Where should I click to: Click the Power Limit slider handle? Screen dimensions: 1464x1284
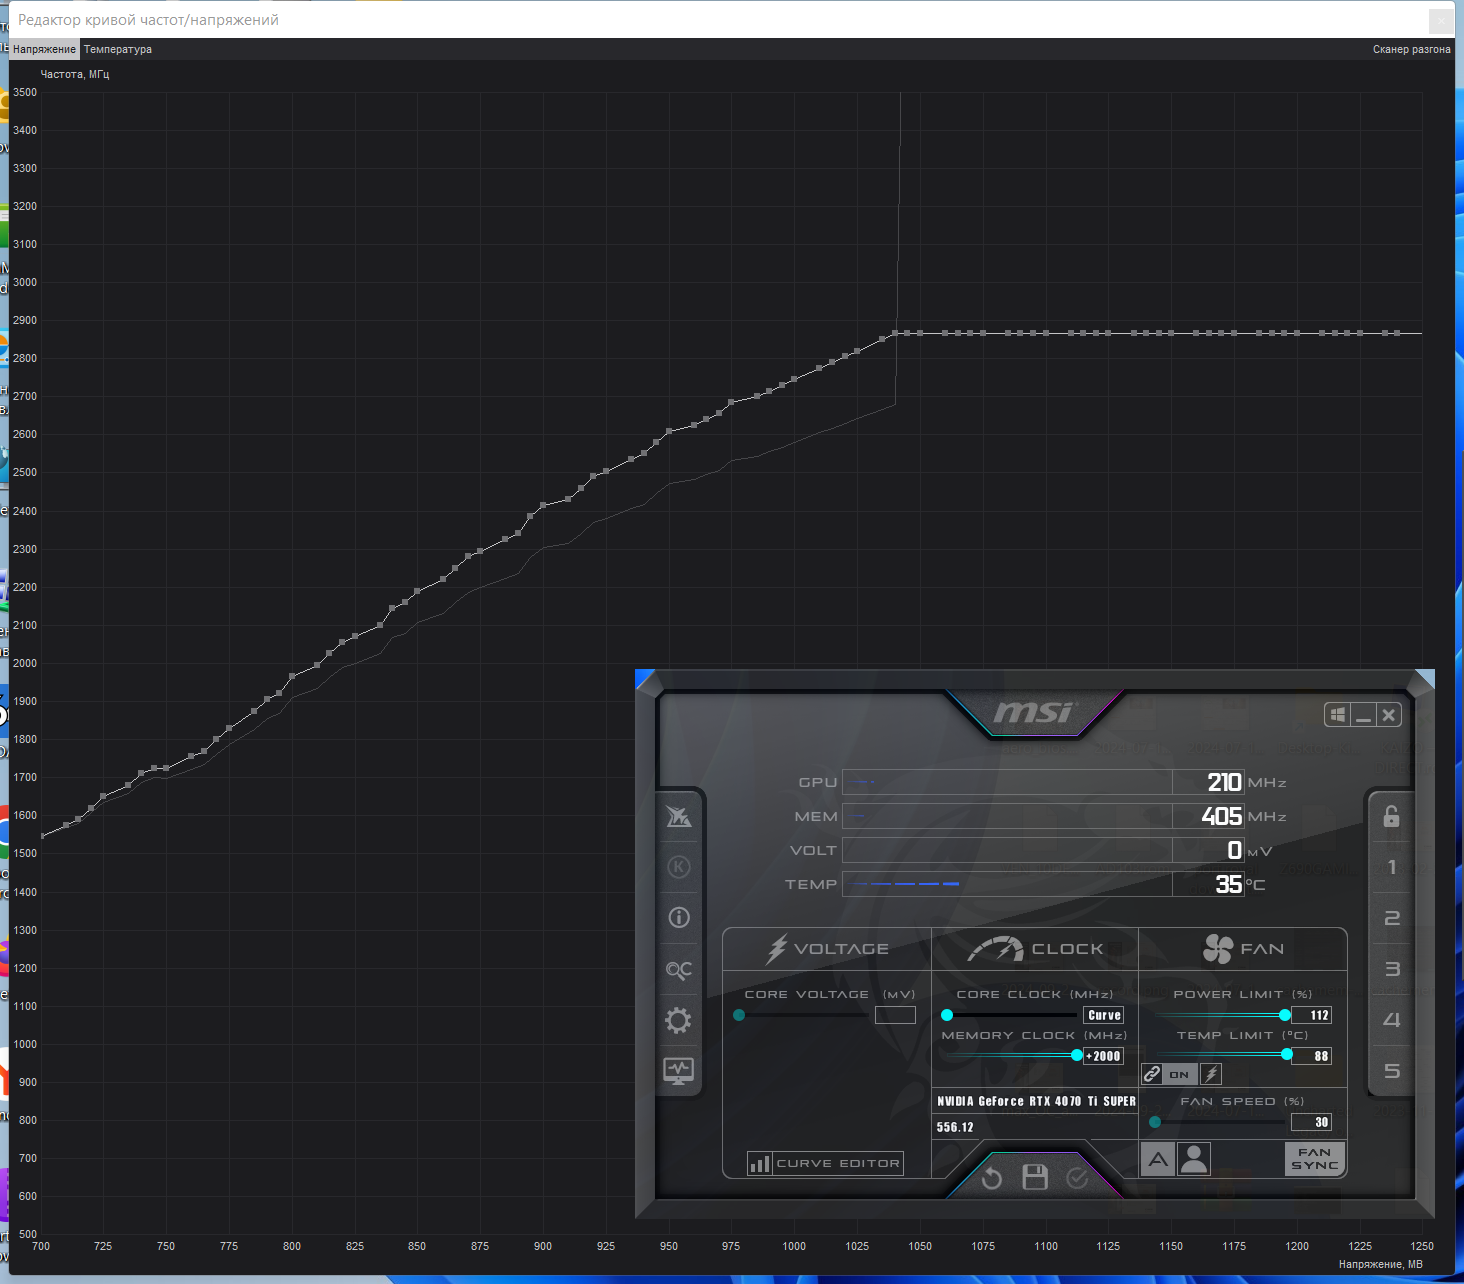(x=1285, y=1015)
